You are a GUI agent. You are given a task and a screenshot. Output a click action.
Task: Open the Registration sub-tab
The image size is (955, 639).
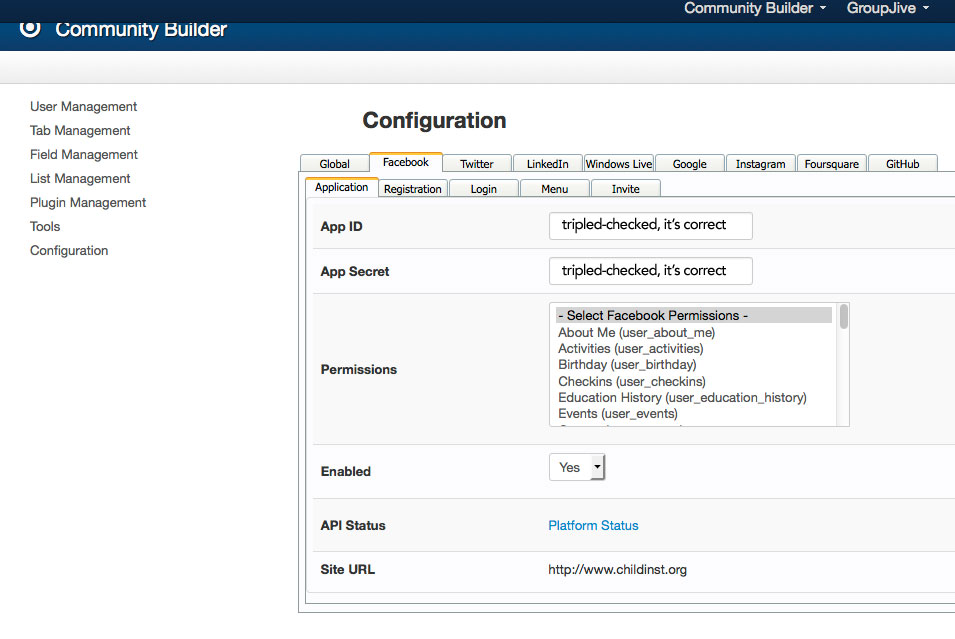point(413,189)
